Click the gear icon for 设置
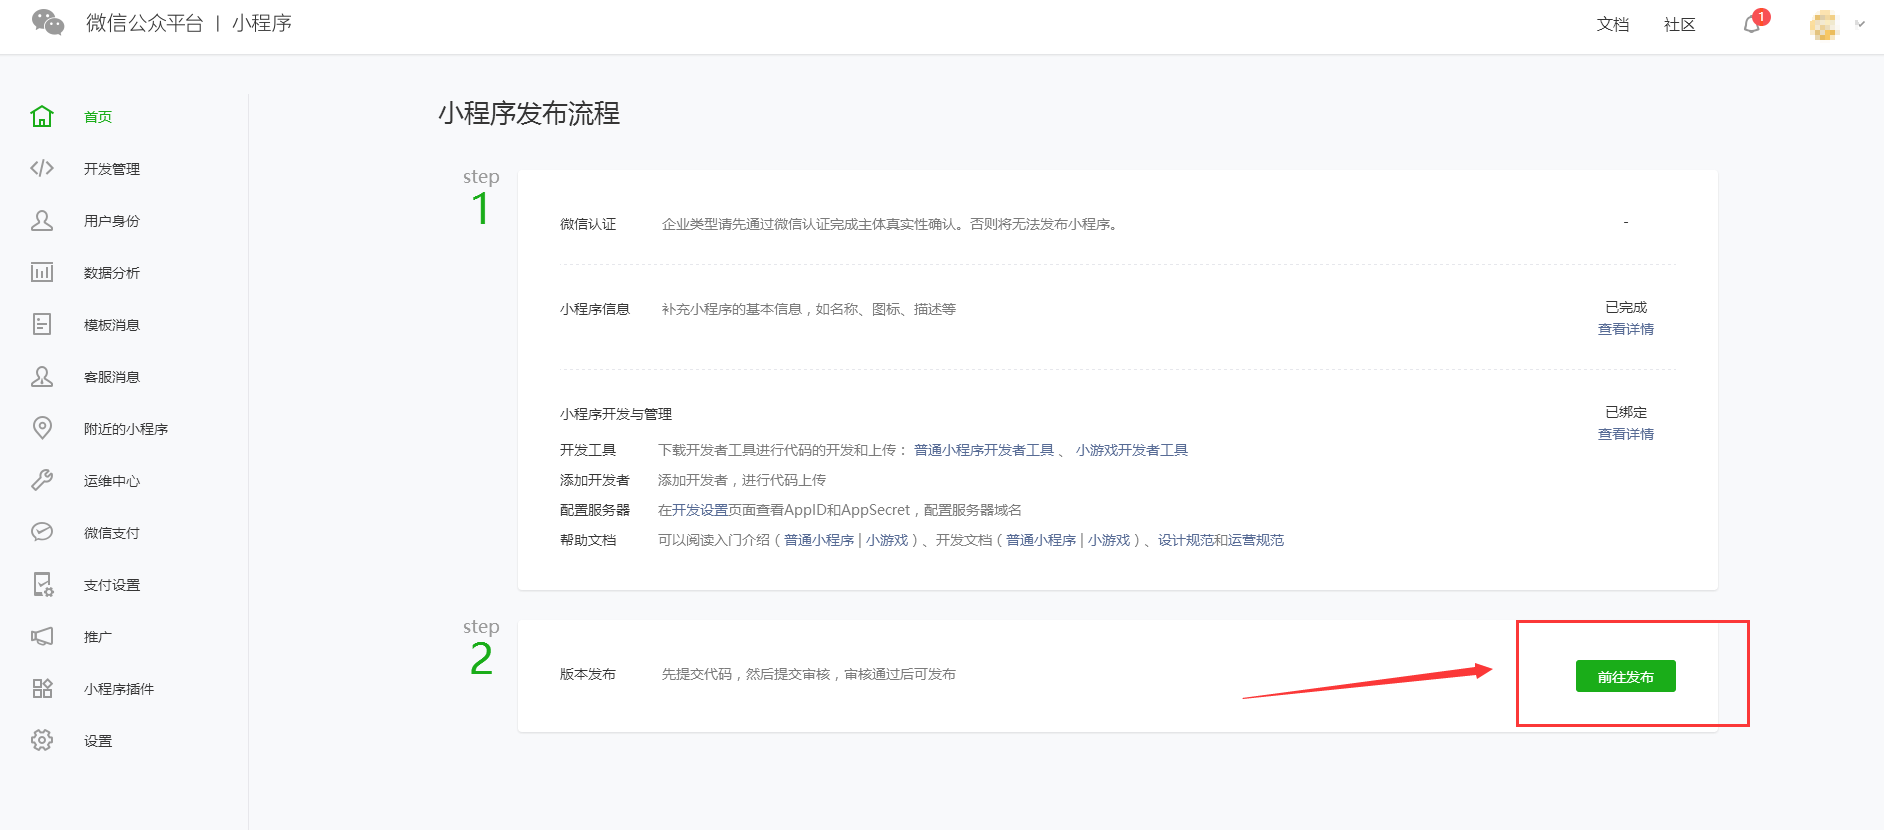This screenshot has height=830, width=1884. pyautogui.click(x=42, y=740)
